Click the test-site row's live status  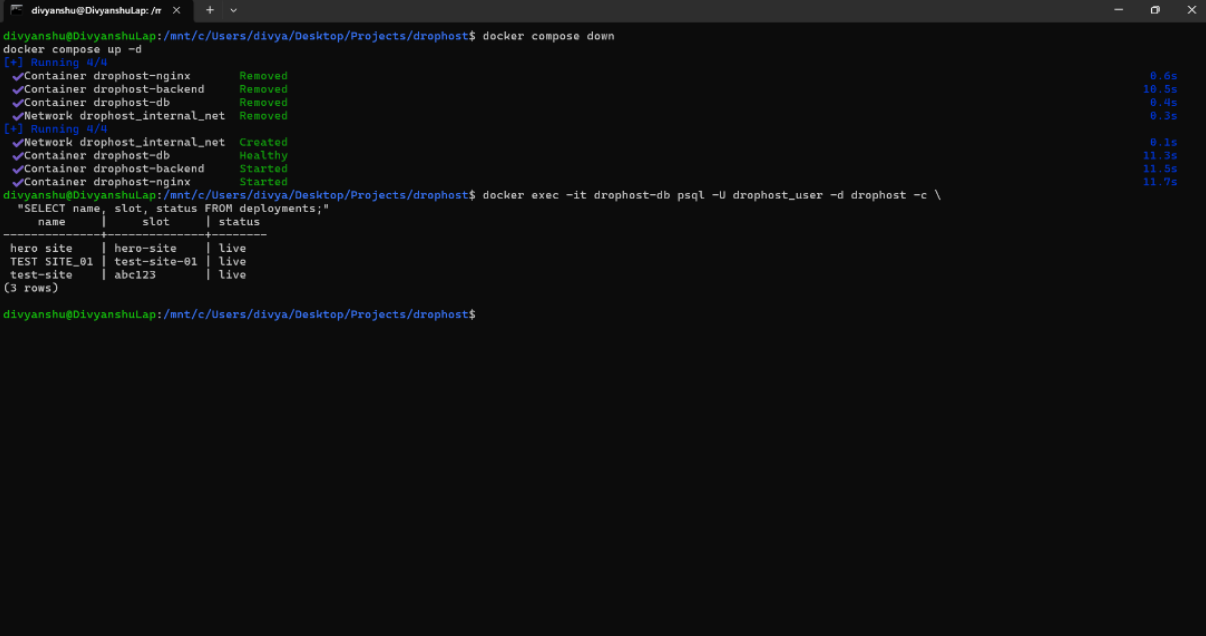232,274
